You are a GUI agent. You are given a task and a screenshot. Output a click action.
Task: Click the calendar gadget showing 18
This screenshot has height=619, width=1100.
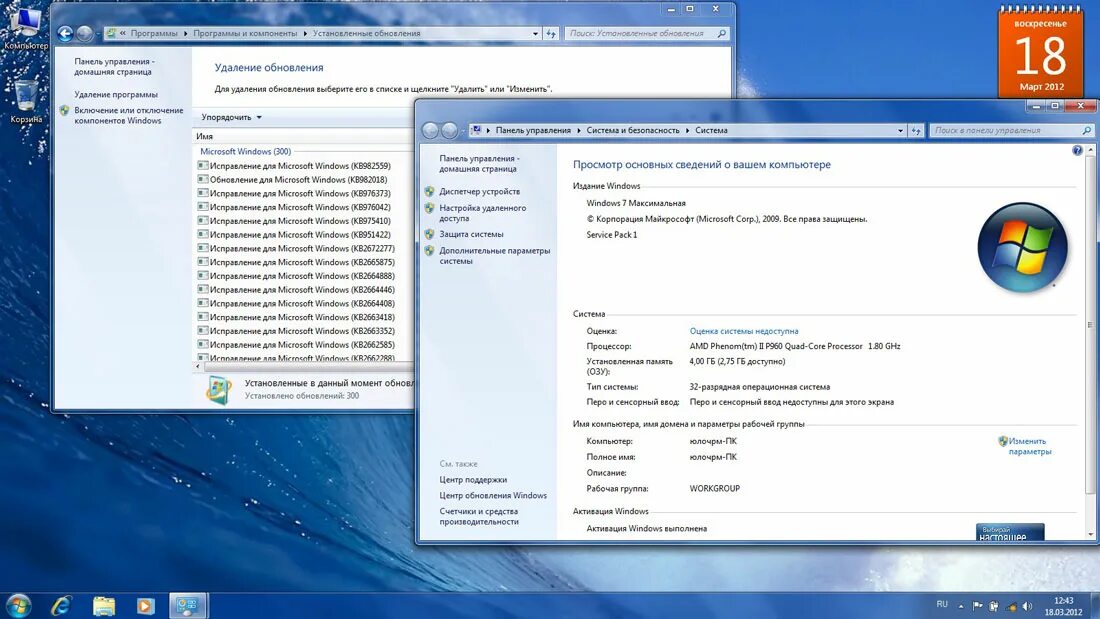(1041, 52)
